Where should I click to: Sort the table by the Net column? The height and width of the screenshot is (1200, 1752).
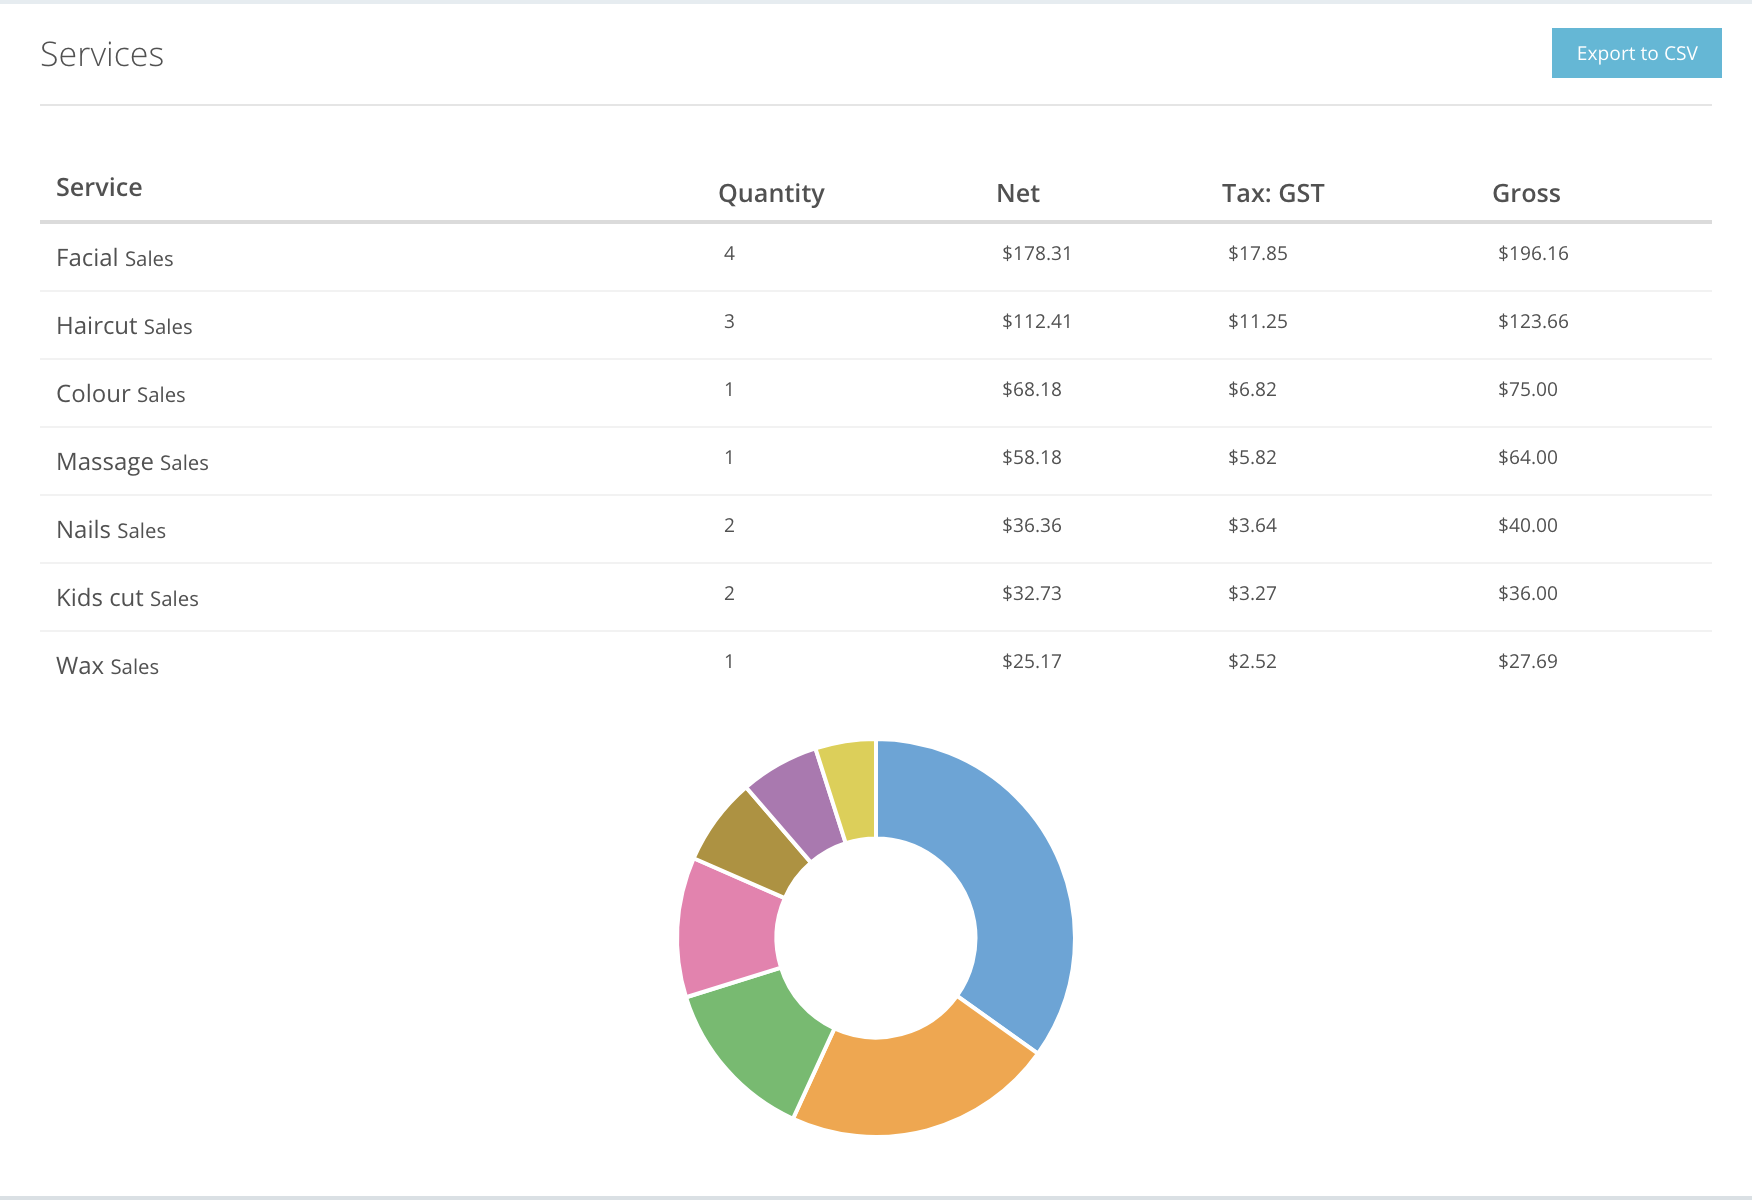coord(1017,193)
